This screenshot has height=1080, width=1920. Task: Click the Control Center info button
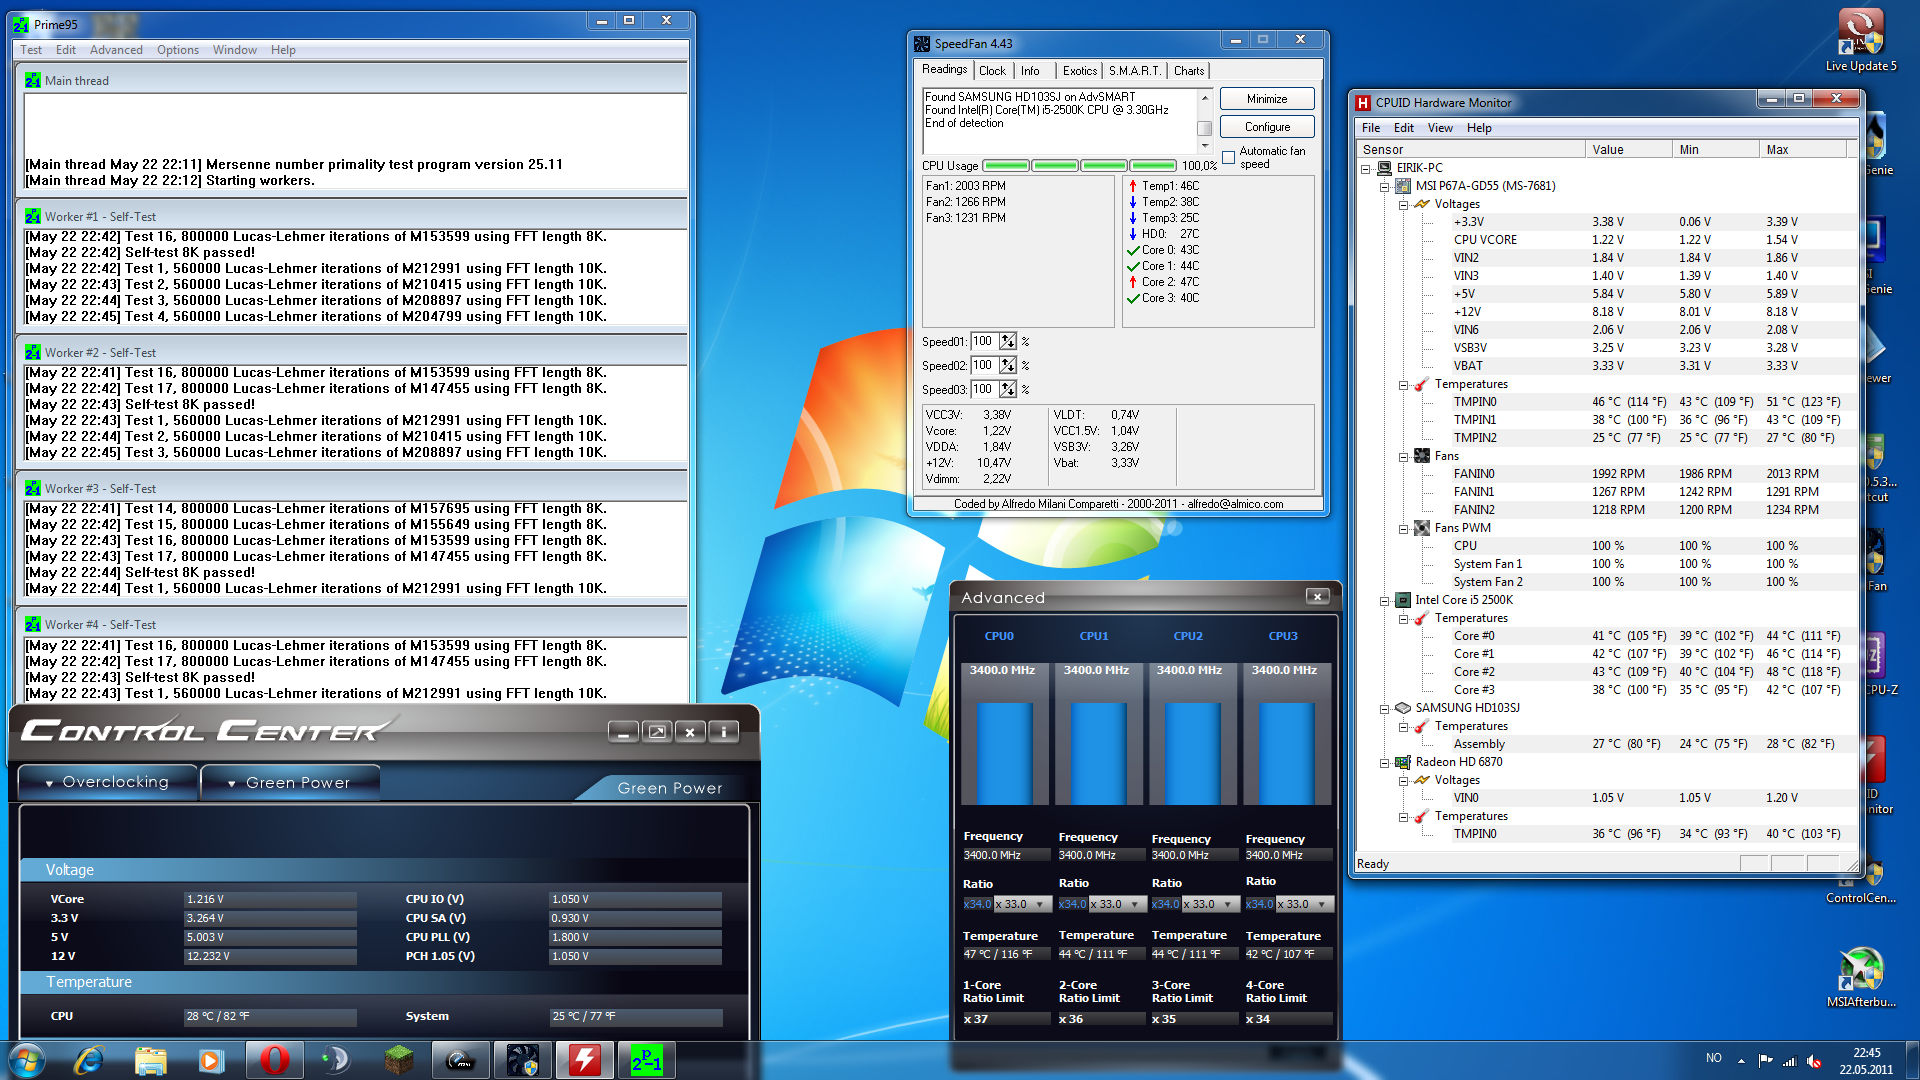(x=724, y=732)
